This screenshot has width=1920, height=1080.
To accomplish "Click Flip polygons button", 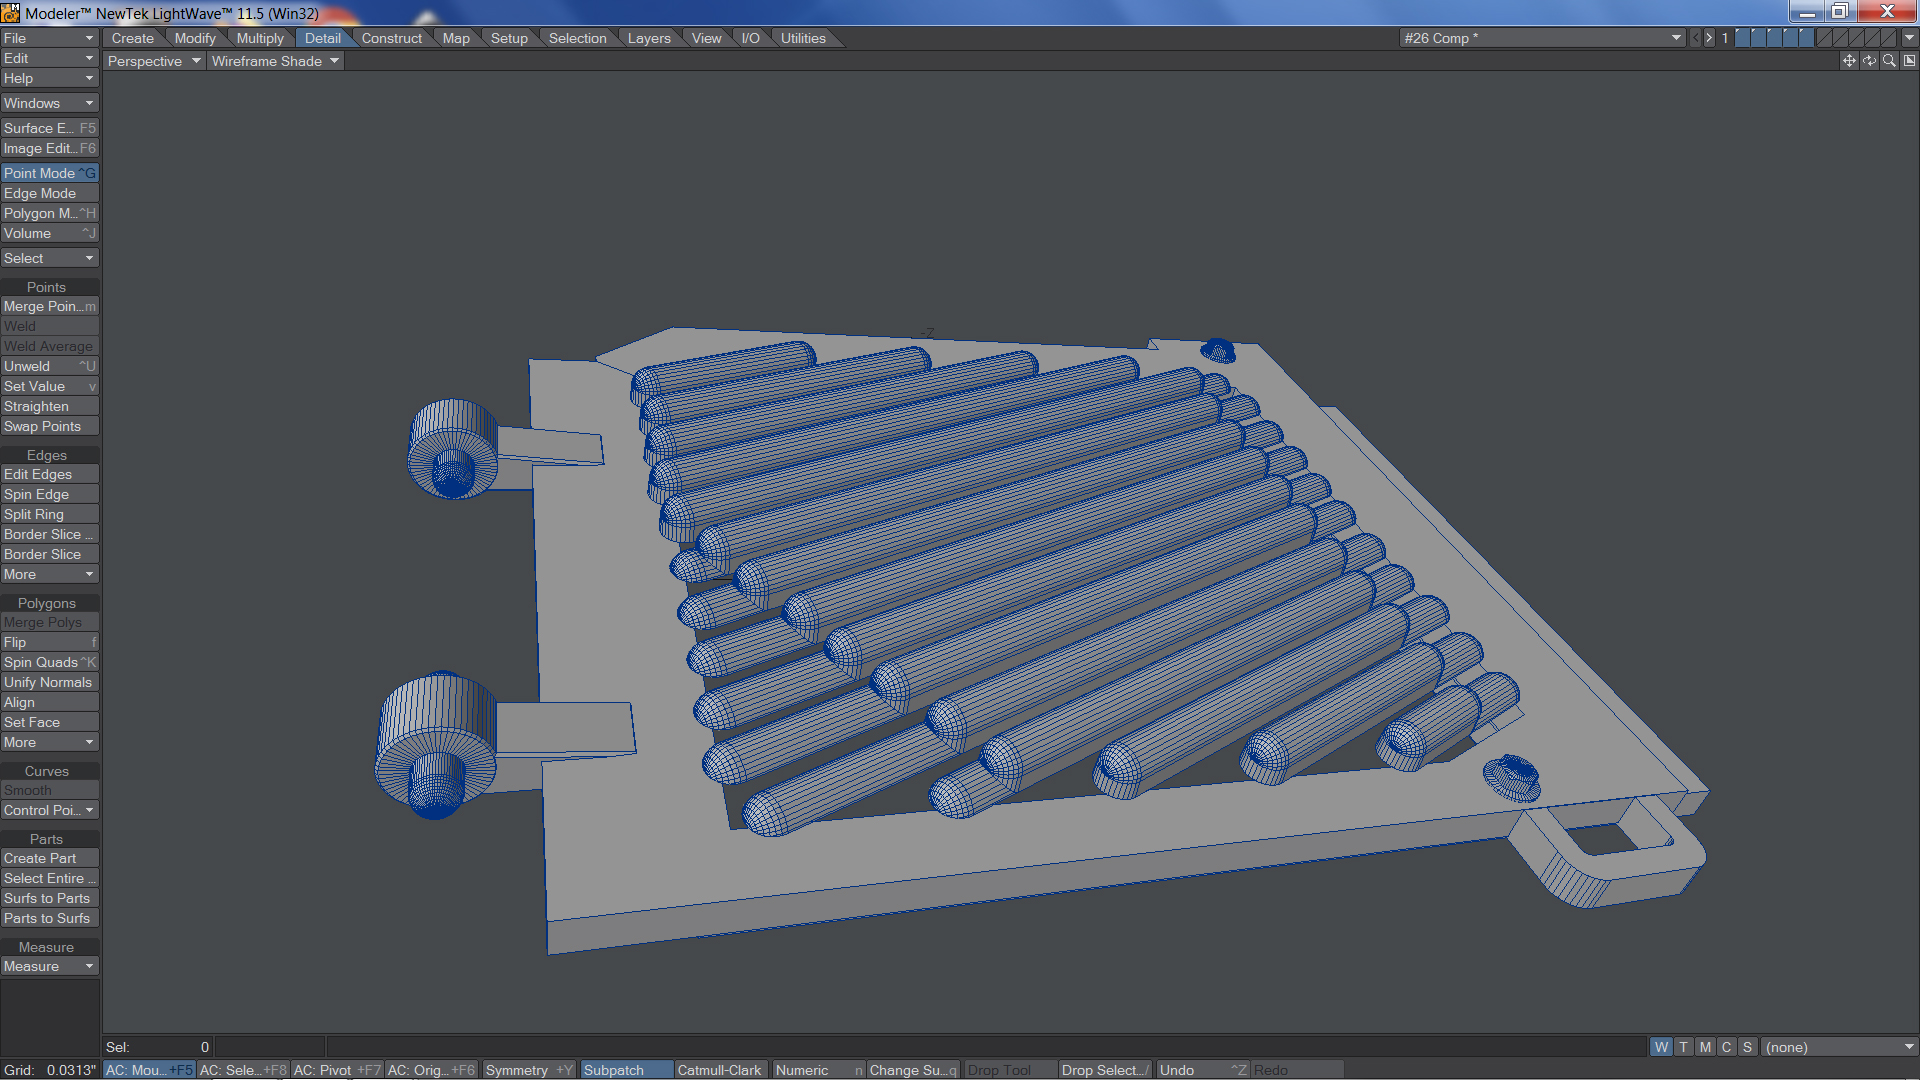I will coord(49,642).
